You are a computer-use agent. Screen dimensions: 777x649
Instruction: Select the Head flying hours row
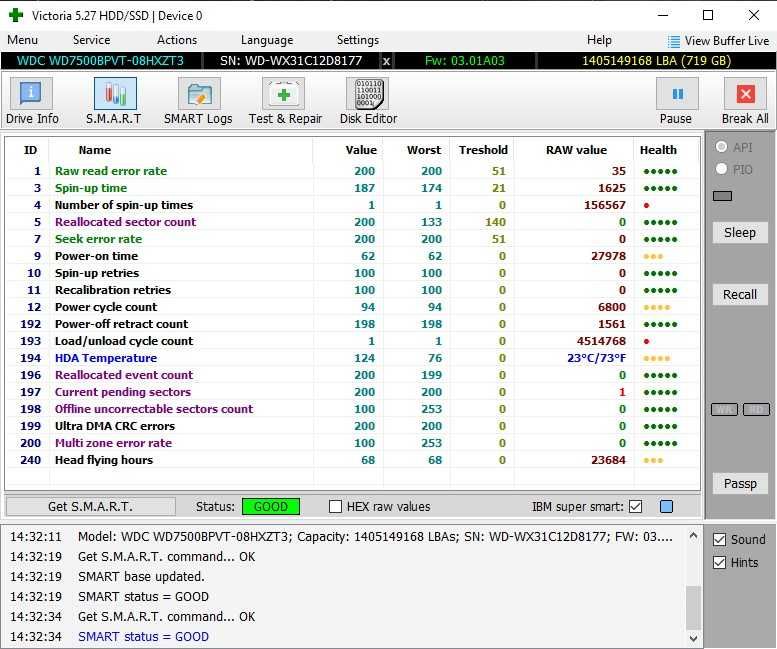point(352,460)
